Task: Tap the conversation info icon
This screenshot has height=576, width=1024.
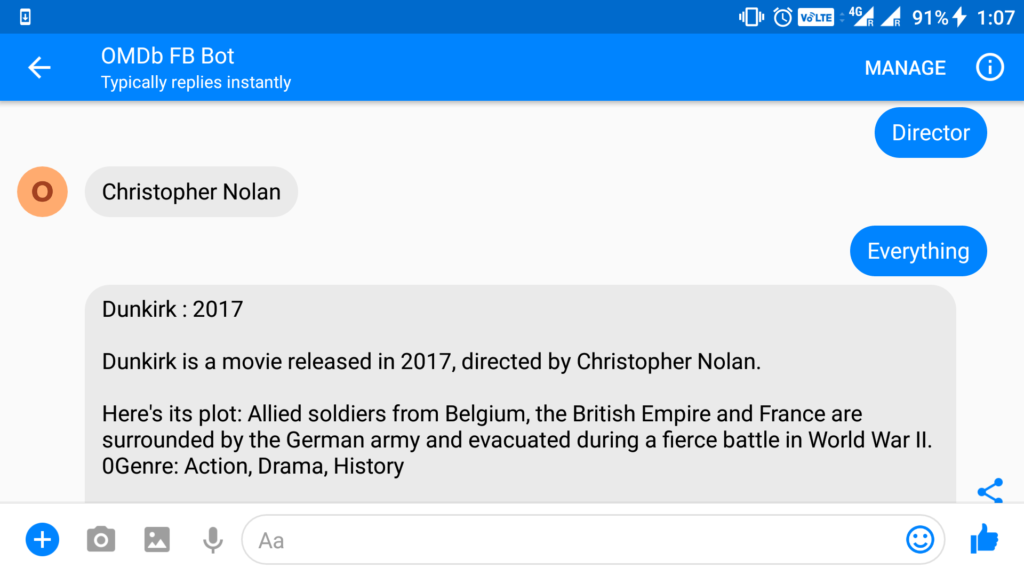Action: pyautogui.click(x=990, y=67)
